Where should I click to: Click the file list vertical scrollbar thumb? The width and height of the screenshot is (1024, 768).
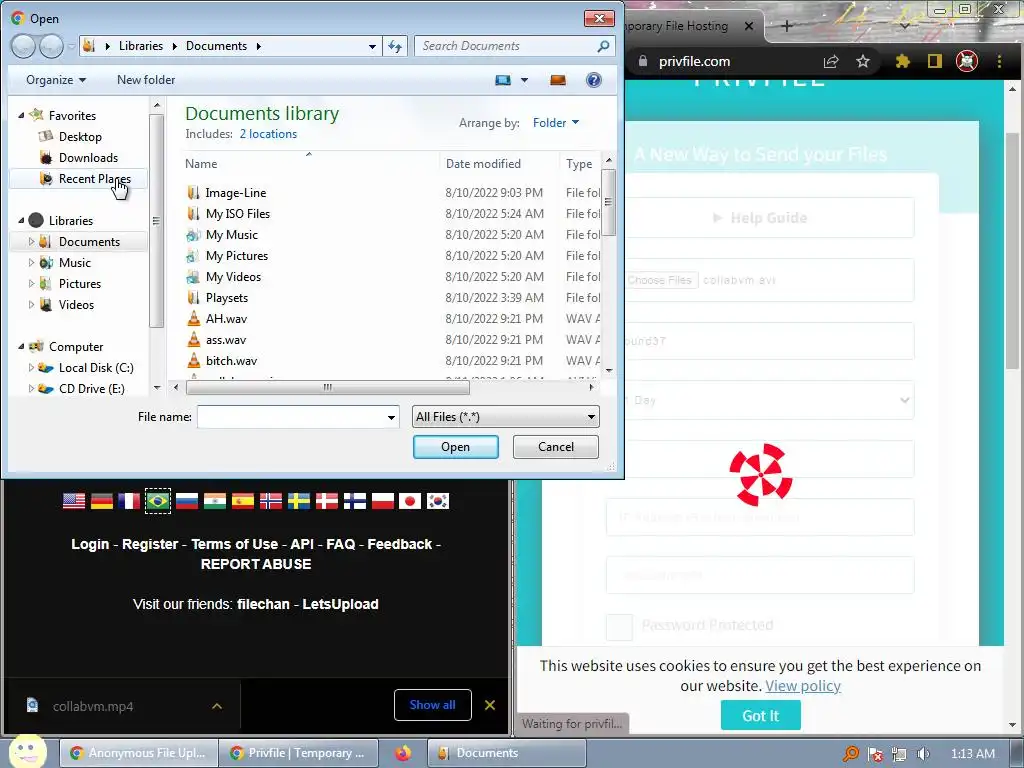pos(609,202)
